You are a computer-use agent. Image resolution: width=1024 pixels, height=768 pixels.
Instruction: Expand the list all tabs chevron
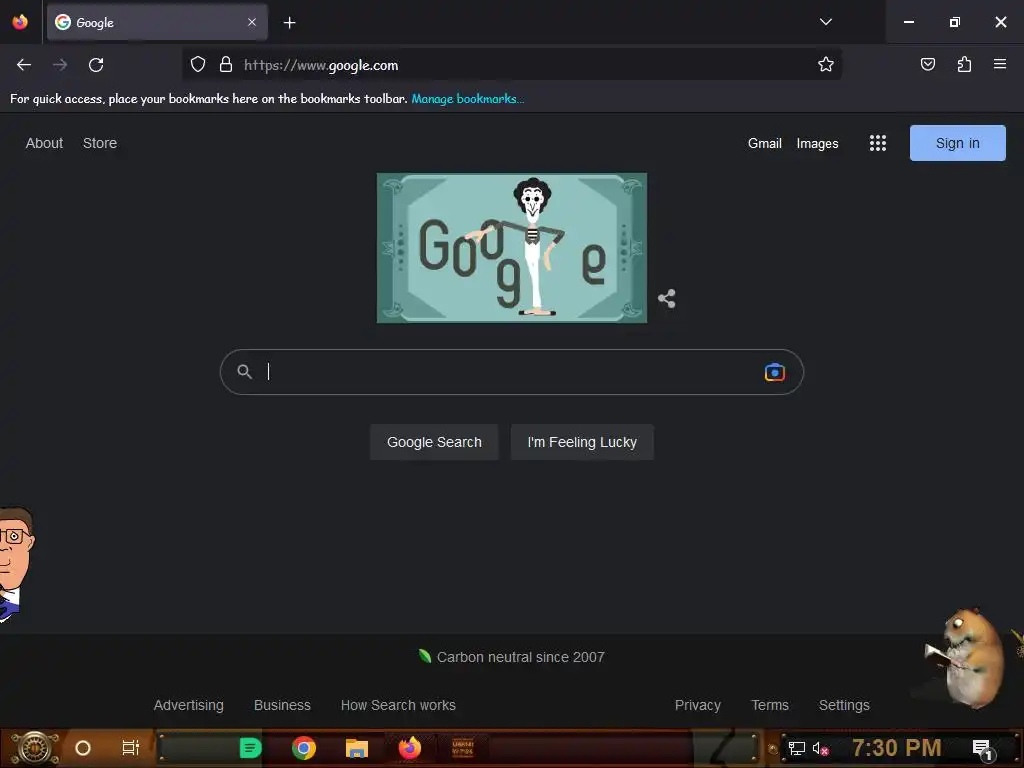click(x=825, y=22)
